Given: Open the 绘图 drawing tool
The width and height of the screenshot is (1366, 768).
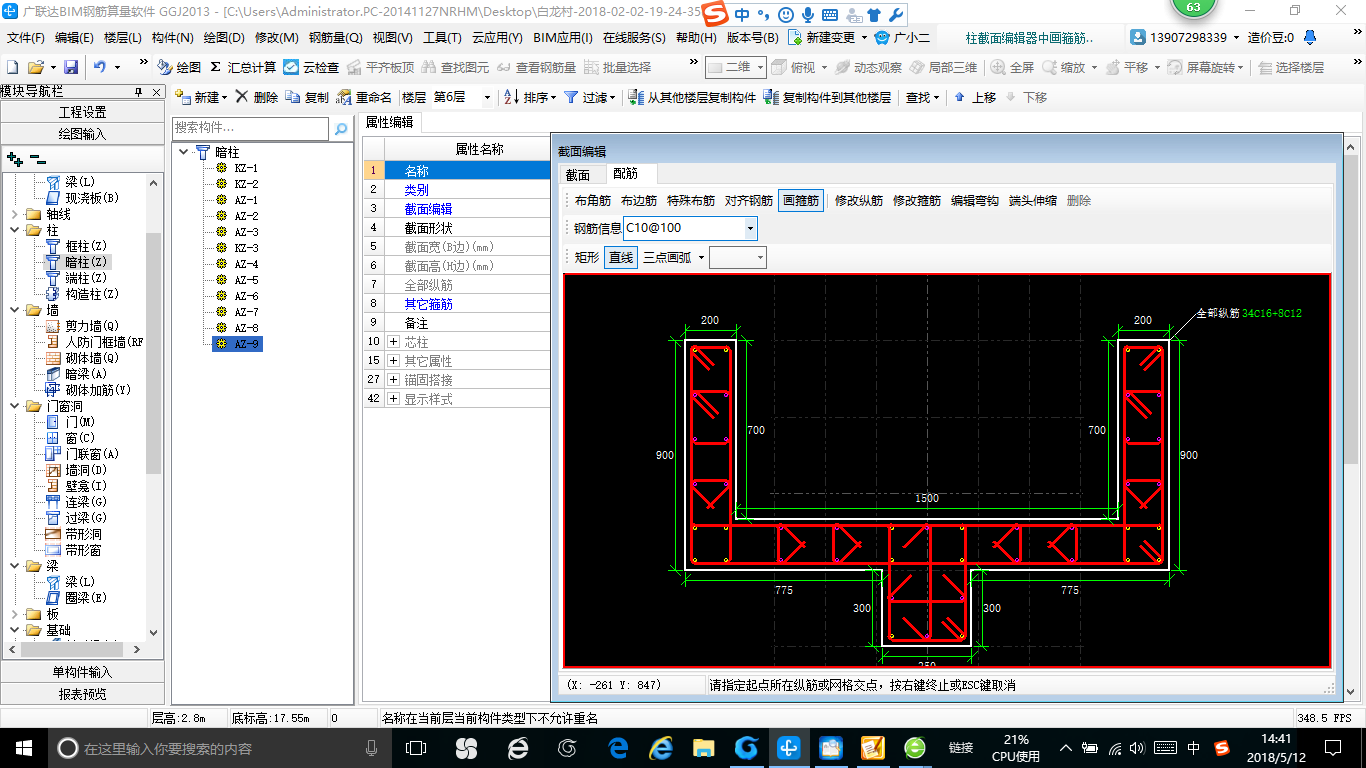Looking at the screenshot, I should tap(179, 67).
